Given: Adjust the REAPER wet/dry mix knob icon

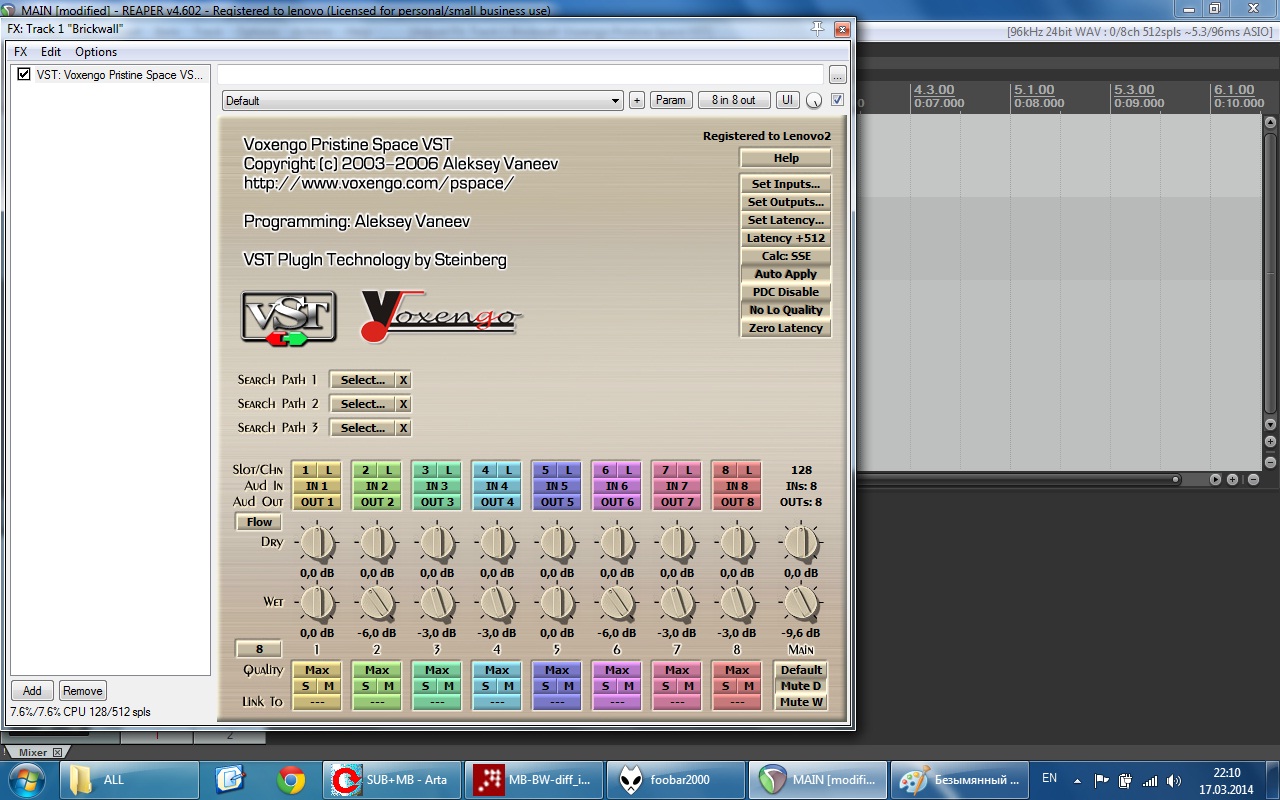Looking at the screenshot, I should pyautogui.click(x=814, y=101).
